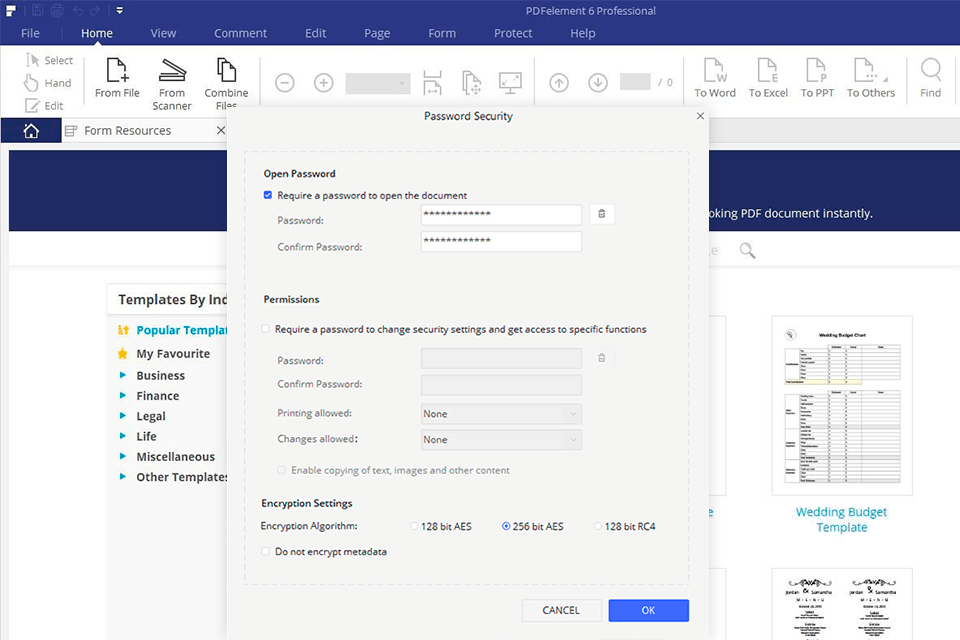Create PDF From Scanner
Viewport: 960px width, 640px height.
pyautogui.click(x=172, y=84)
